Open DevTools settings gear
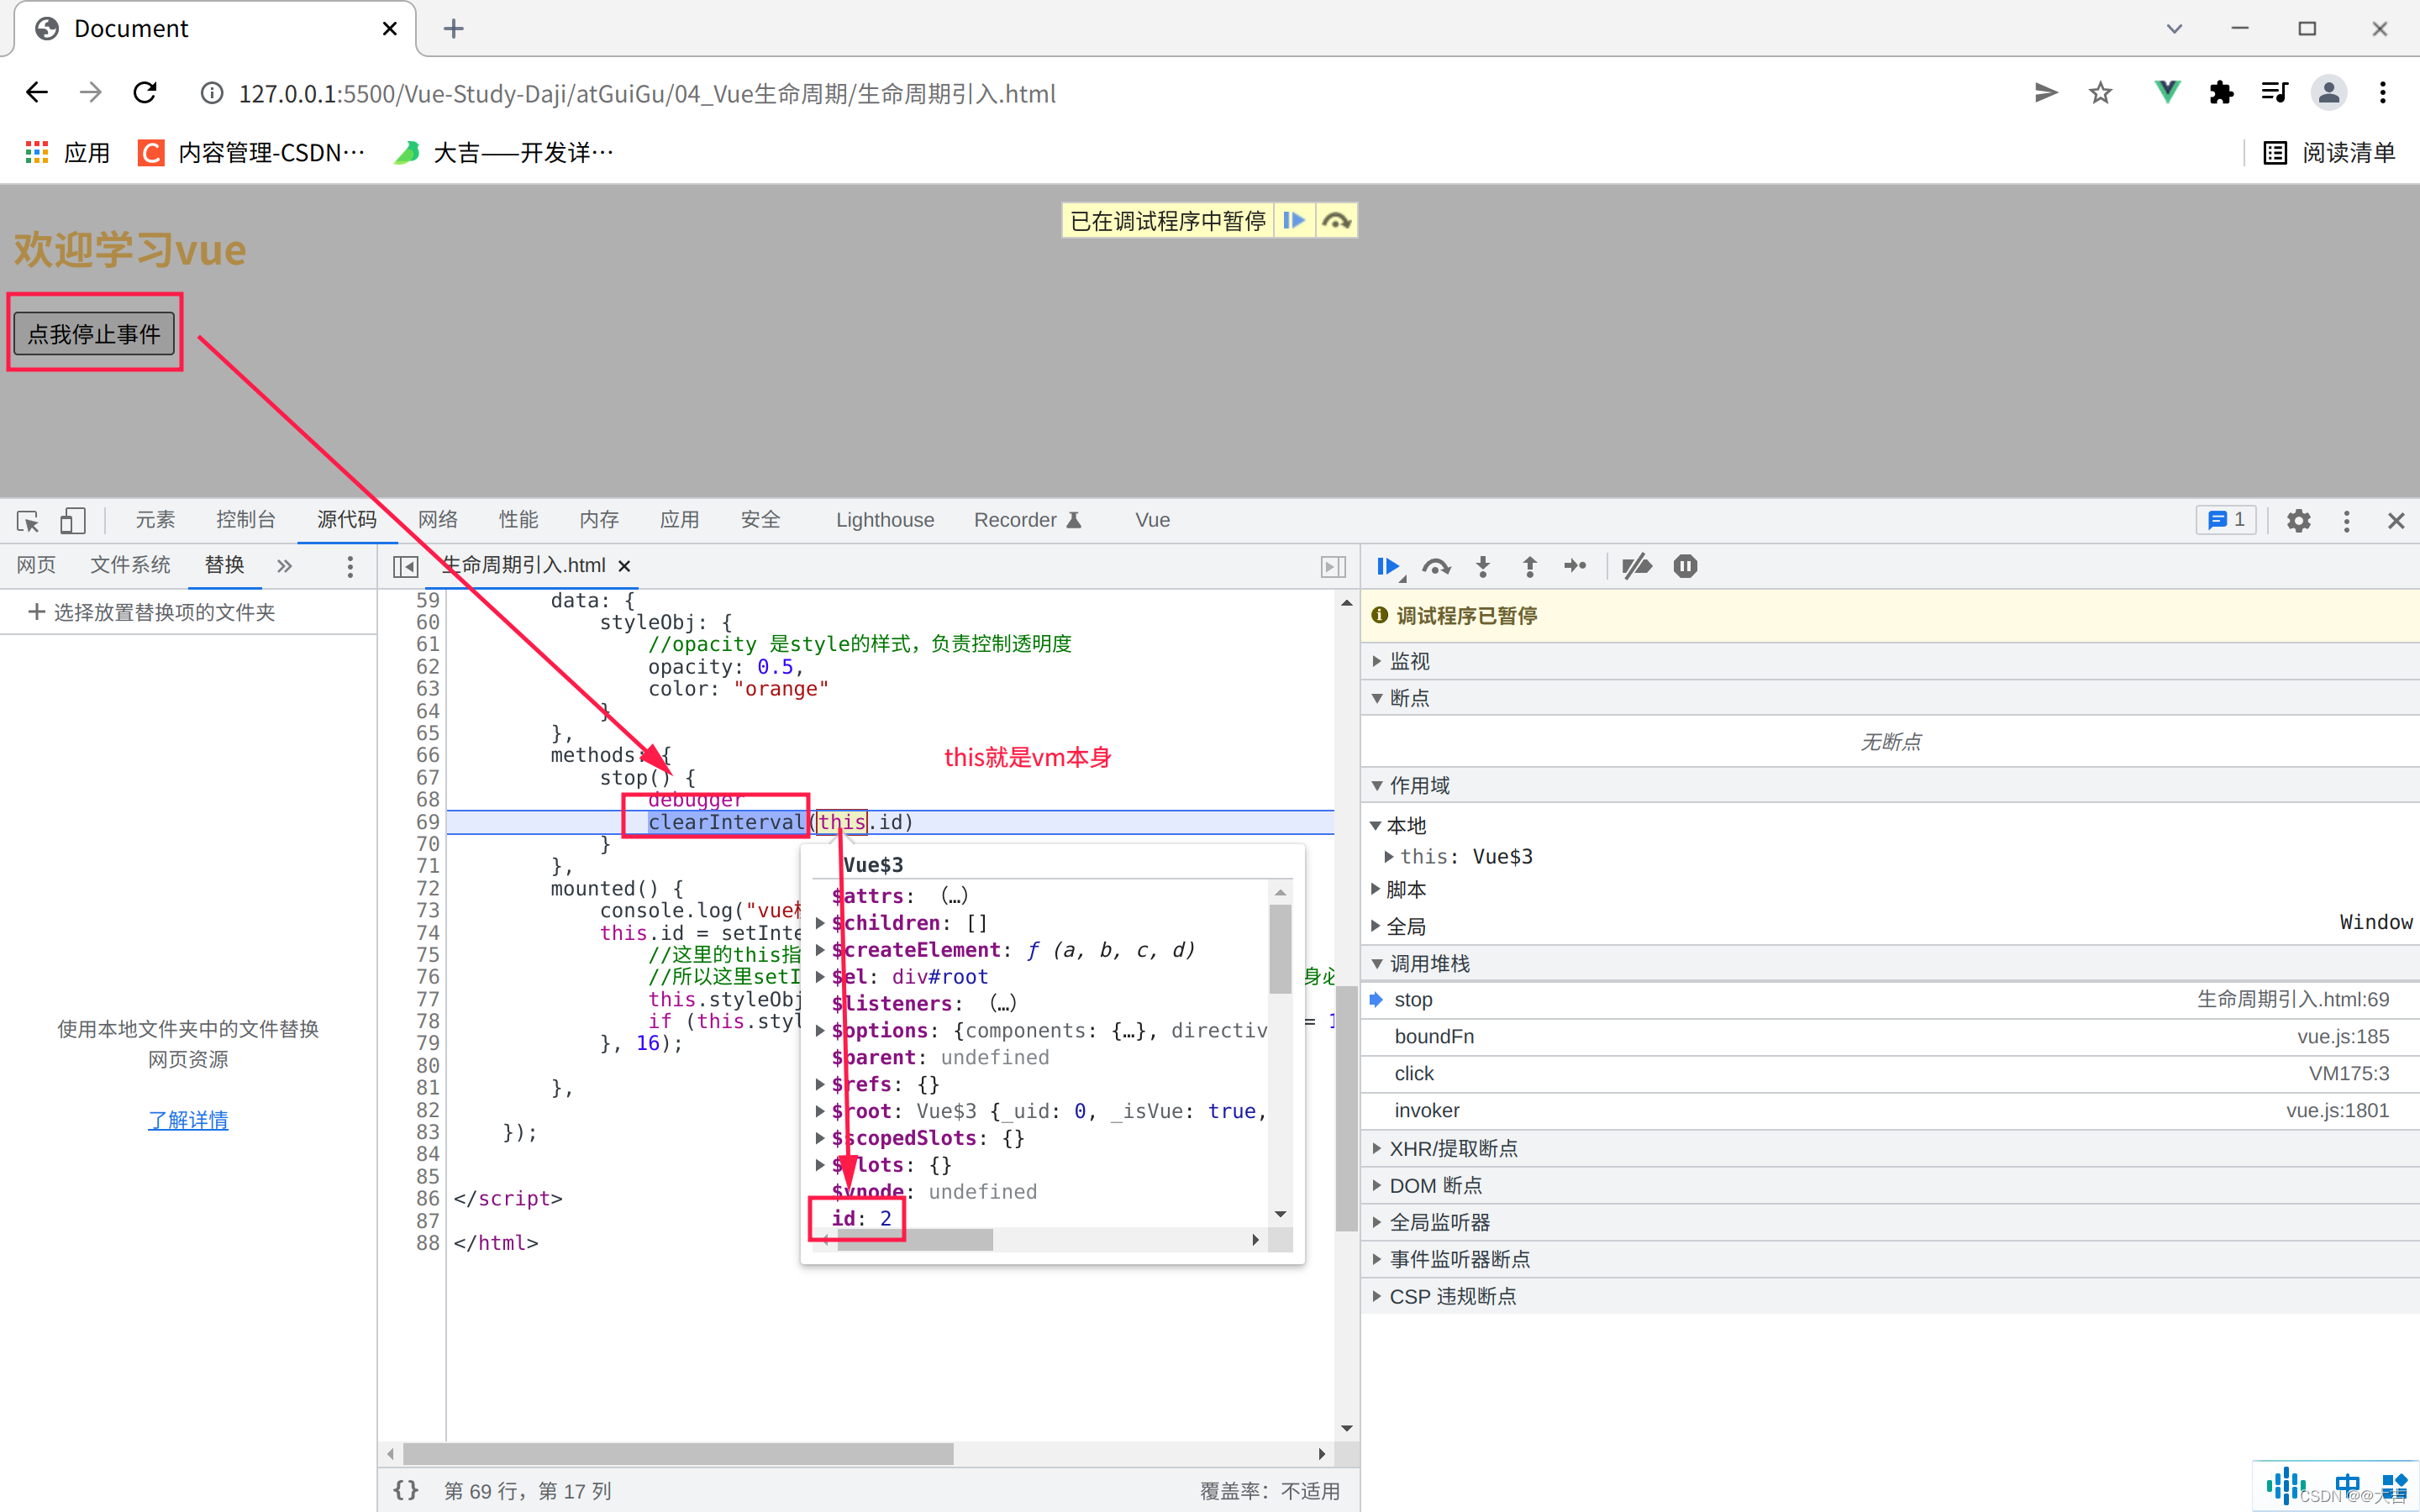Viewport: 2420px width, 1512px height. (x=2298, y=521)
